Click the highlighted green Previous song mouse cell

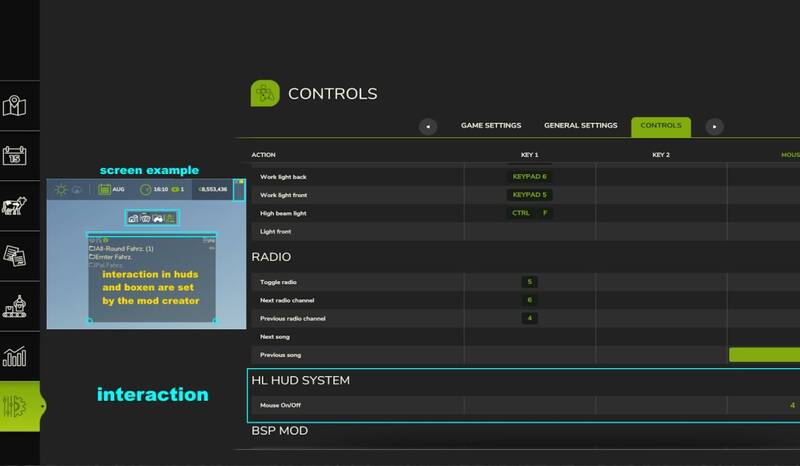(x=764, y=355)
